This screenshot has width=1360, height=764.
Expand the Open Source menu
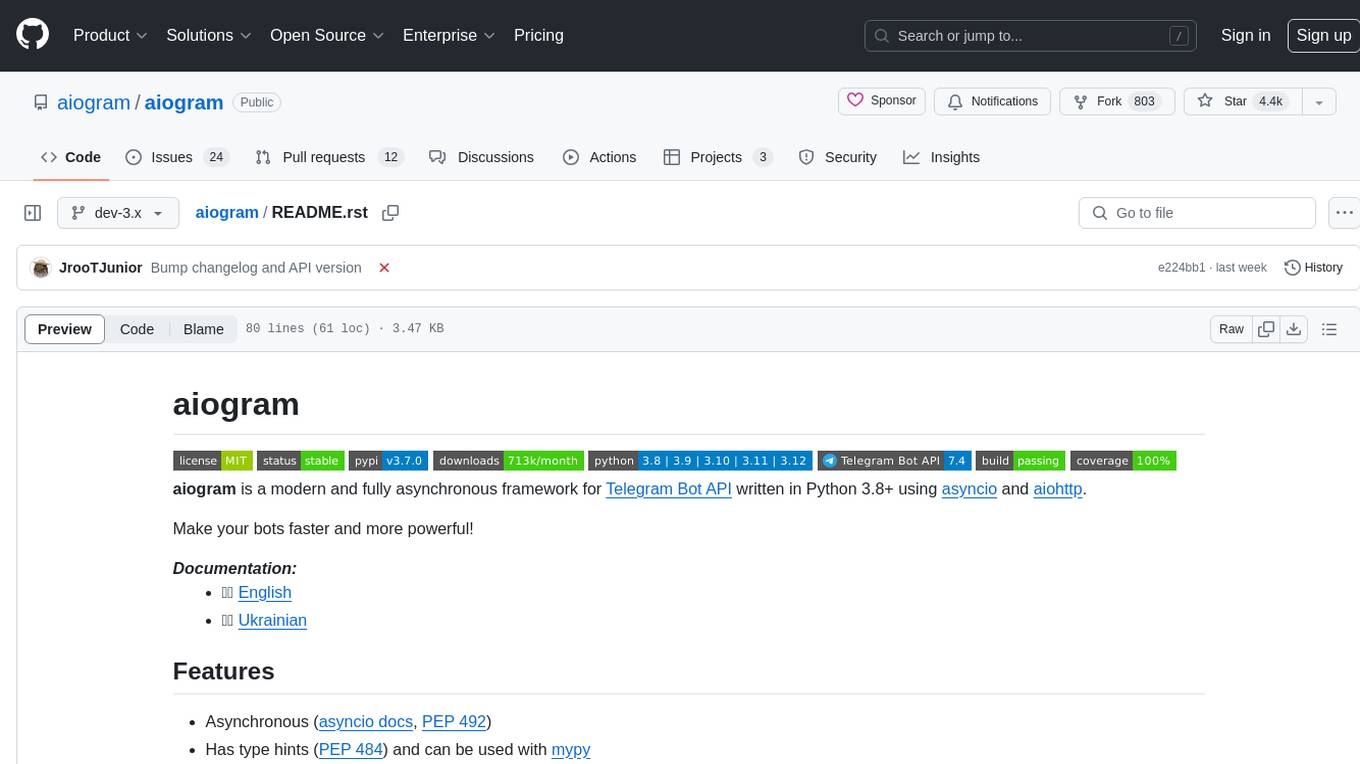(x=327, y=35)
